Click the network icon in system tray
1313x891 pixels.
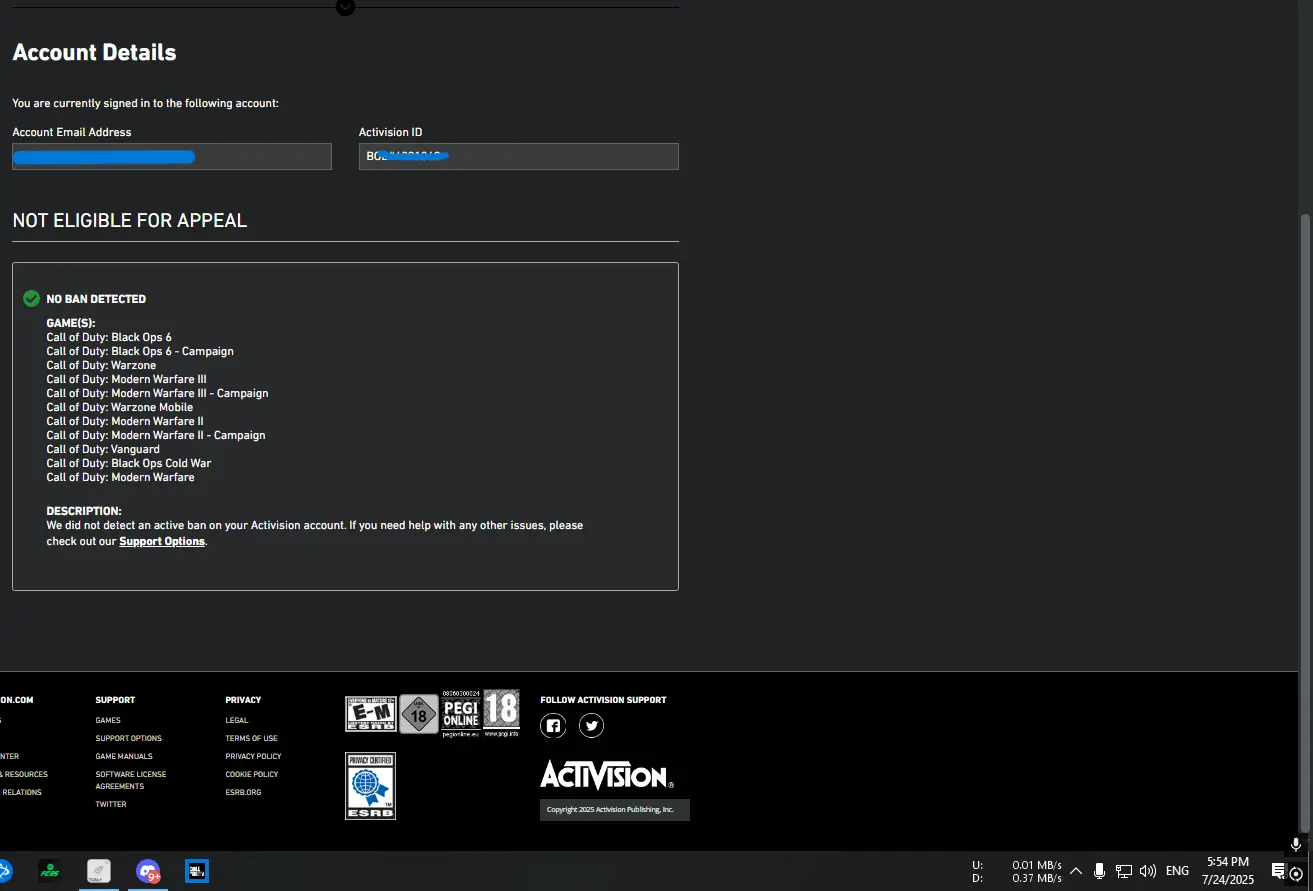1123,871
